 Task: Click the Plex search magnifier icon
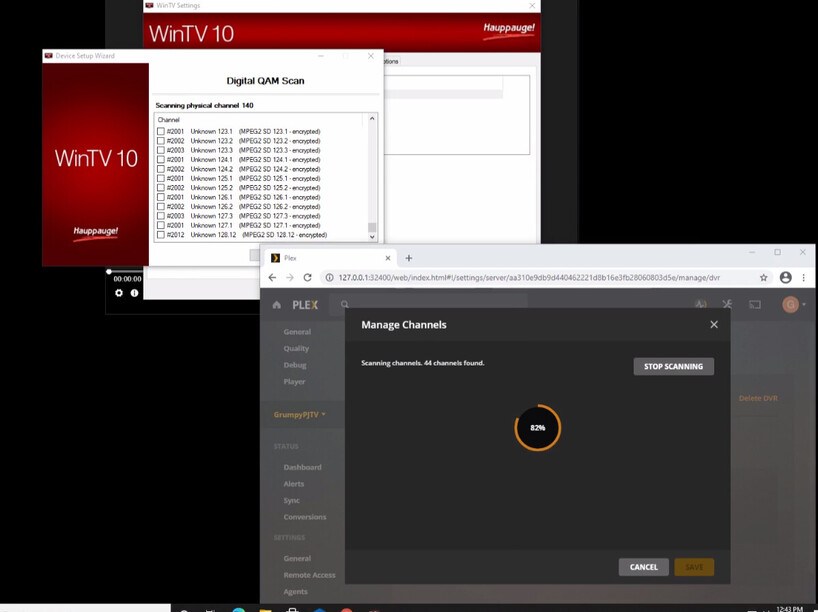(x=344, y=304)
